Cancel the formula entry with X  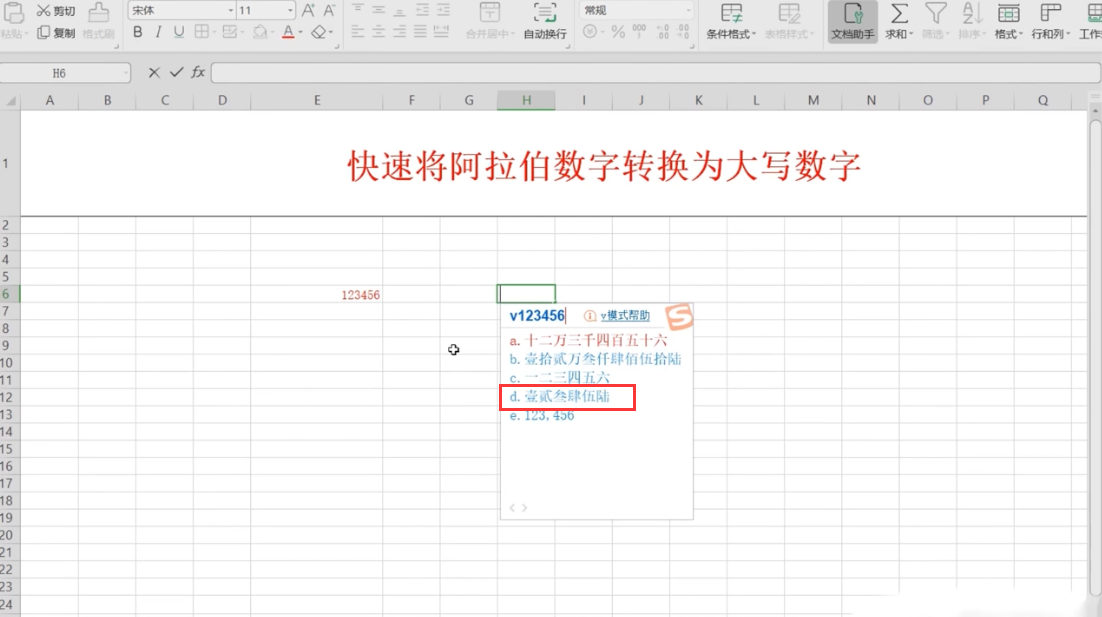coord(154,72)
